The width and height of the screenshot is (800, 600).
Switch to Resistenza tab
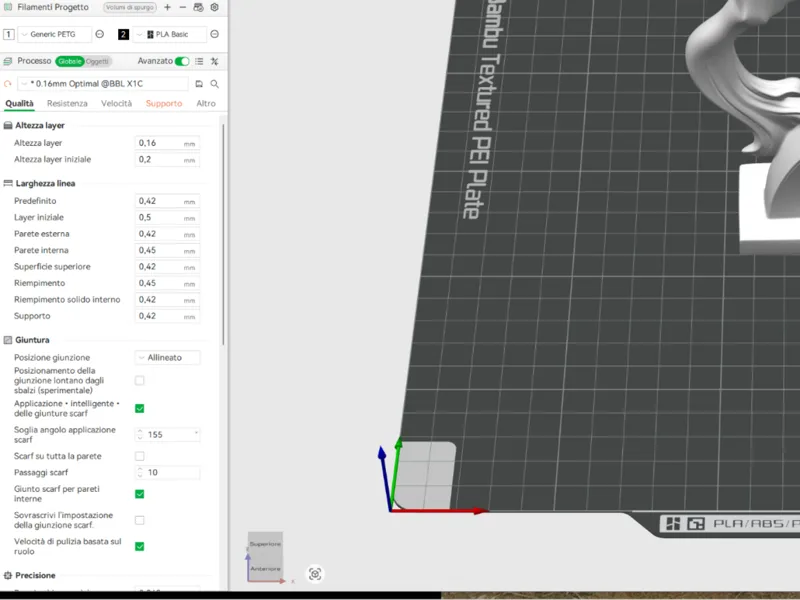pos(67,103)
